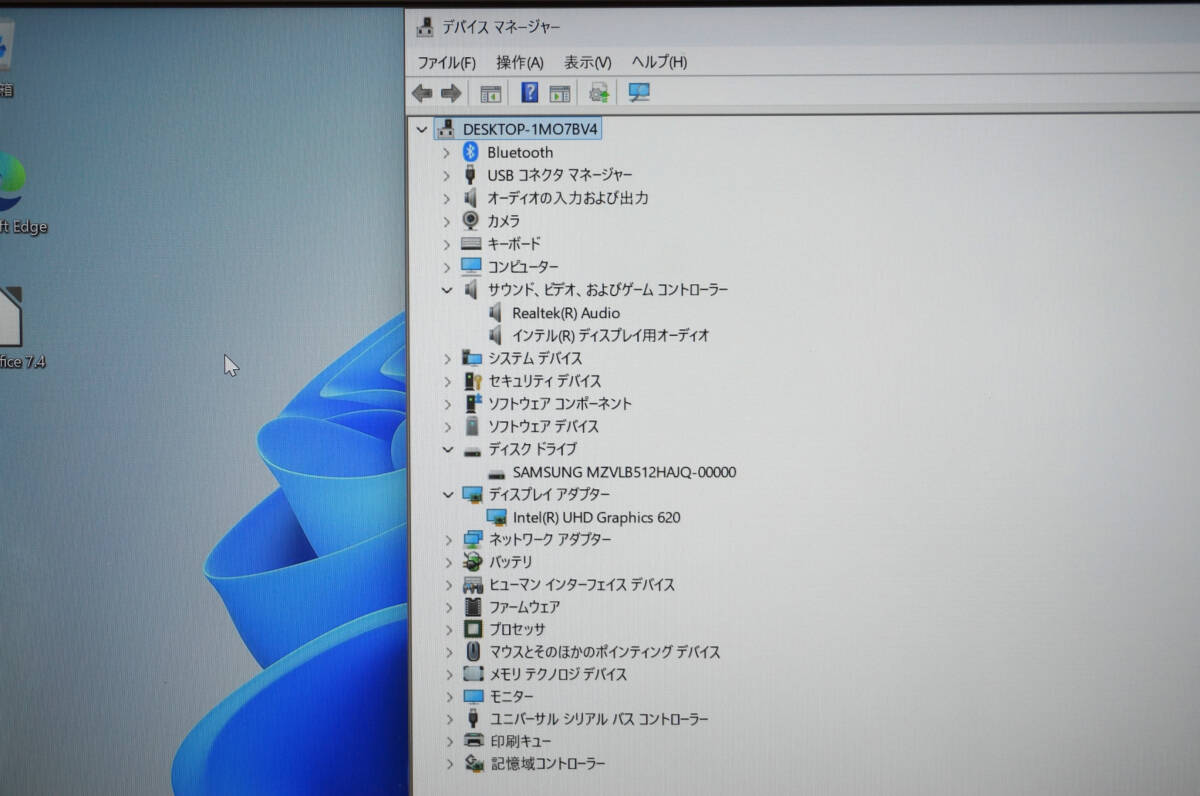Expand the Bluetooth category chevron
The image size is (1200, 796).
tap(447, 153)
